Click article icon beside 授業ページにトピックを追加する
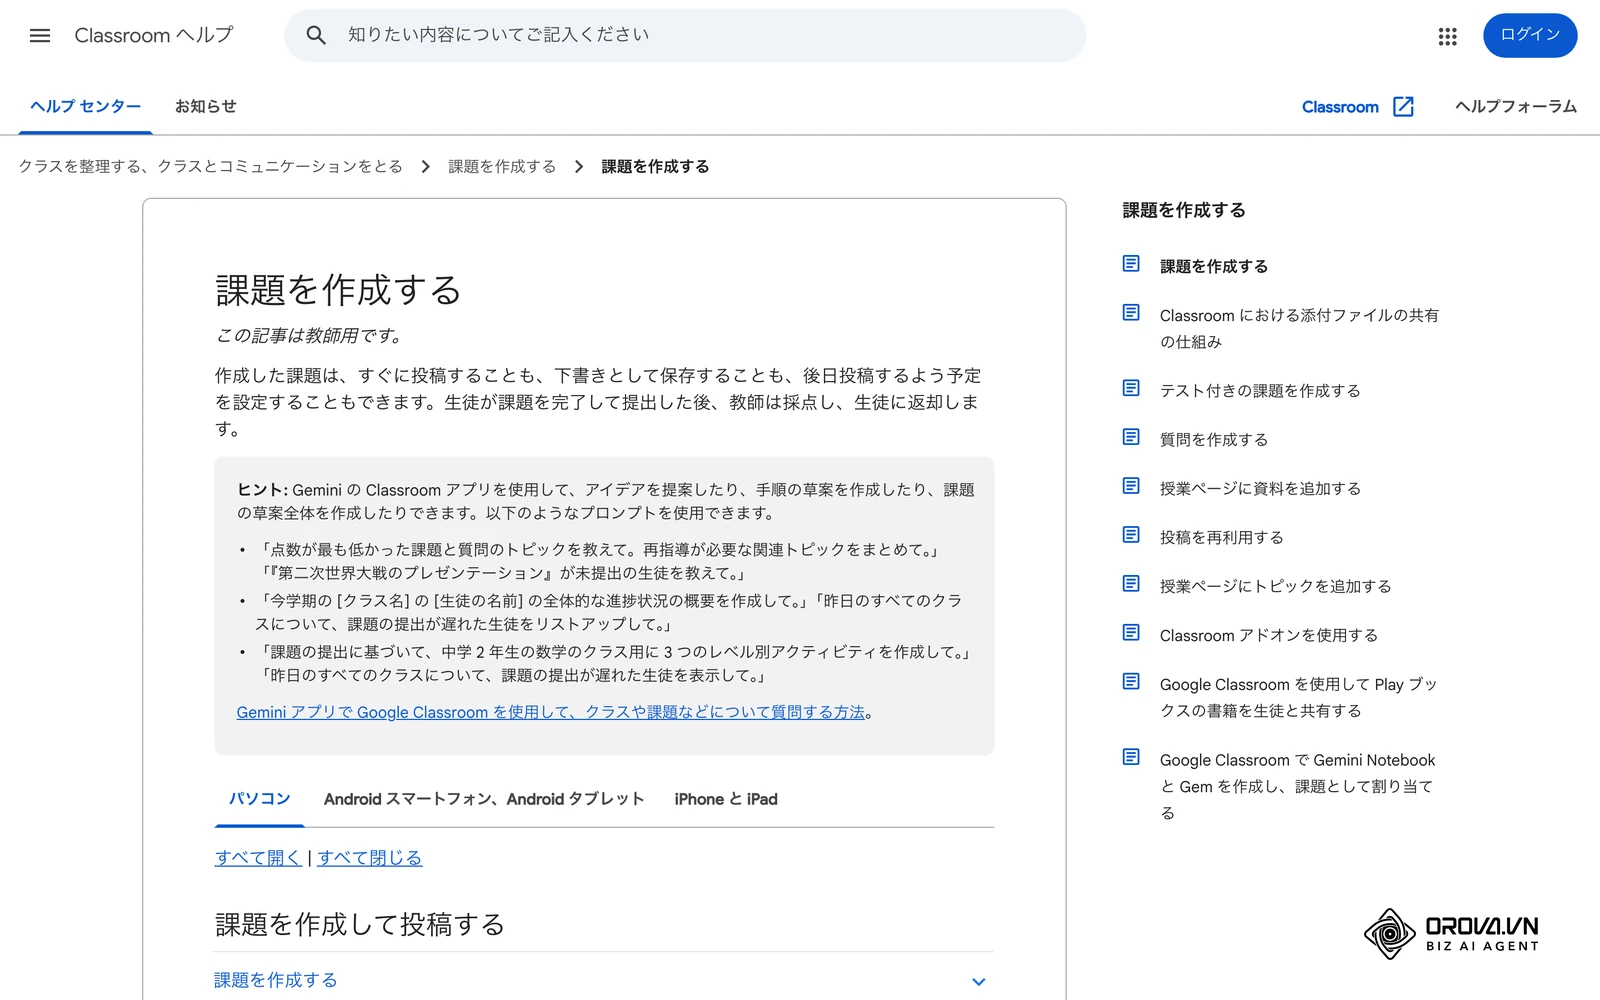This screenshot has width=1600, height=1000. [1131, 584]
